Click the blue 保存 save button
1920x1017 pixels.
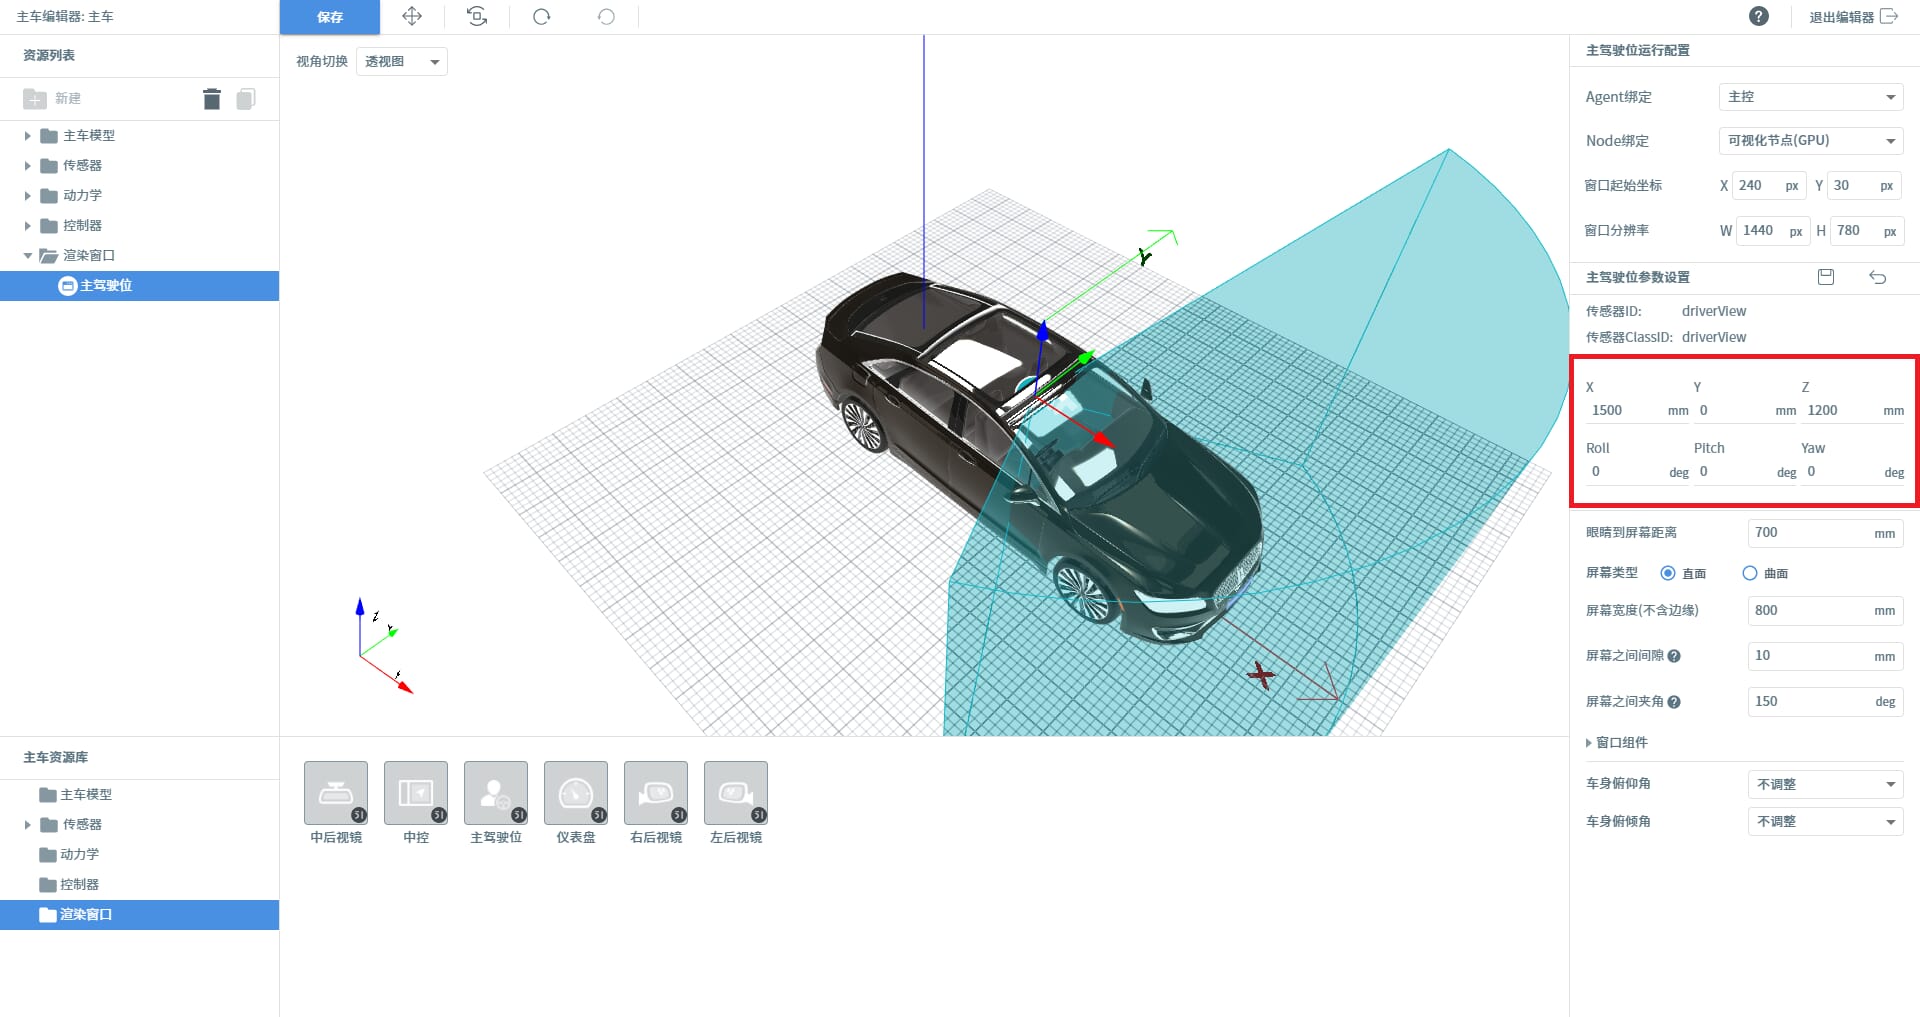329,17
